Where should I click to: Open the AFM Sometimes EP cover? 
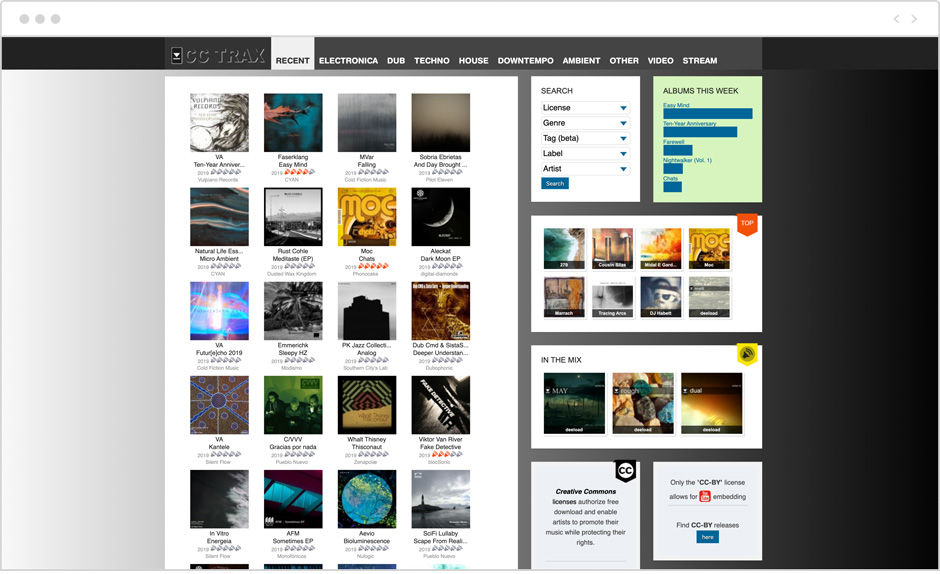[x=293, y=499]
